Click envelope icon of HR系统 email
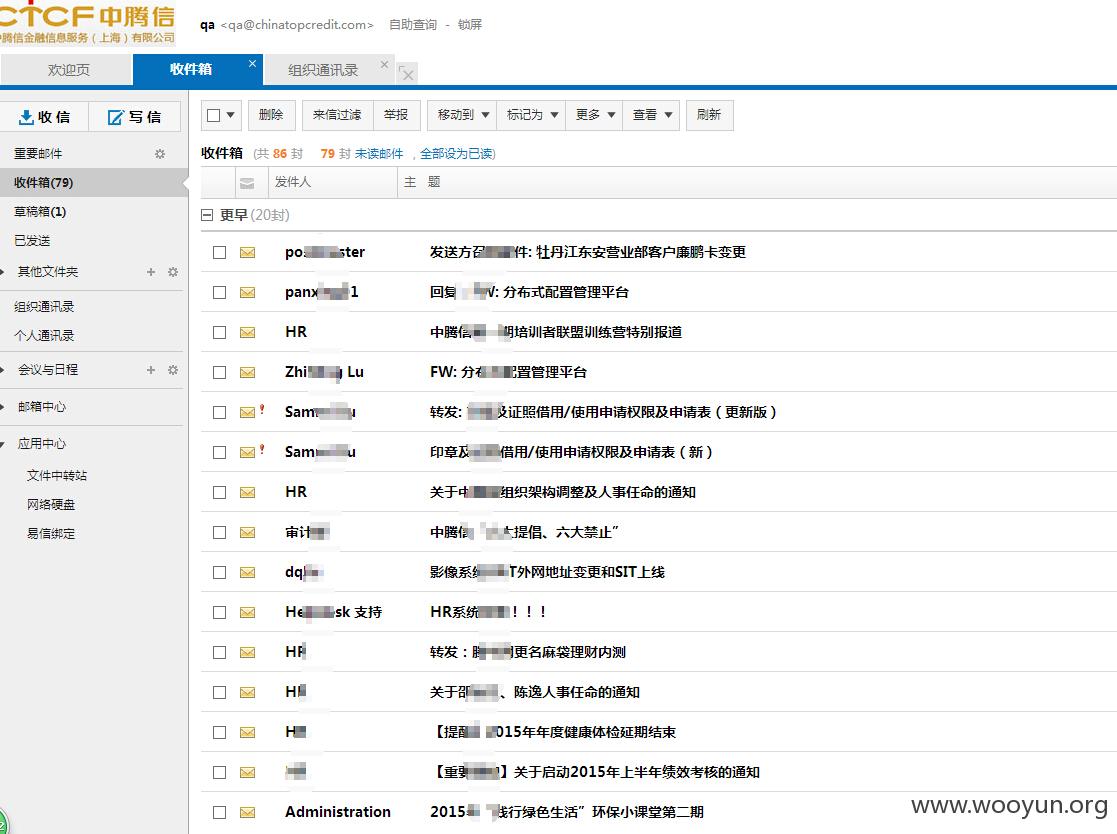 (x=247, y=612)
